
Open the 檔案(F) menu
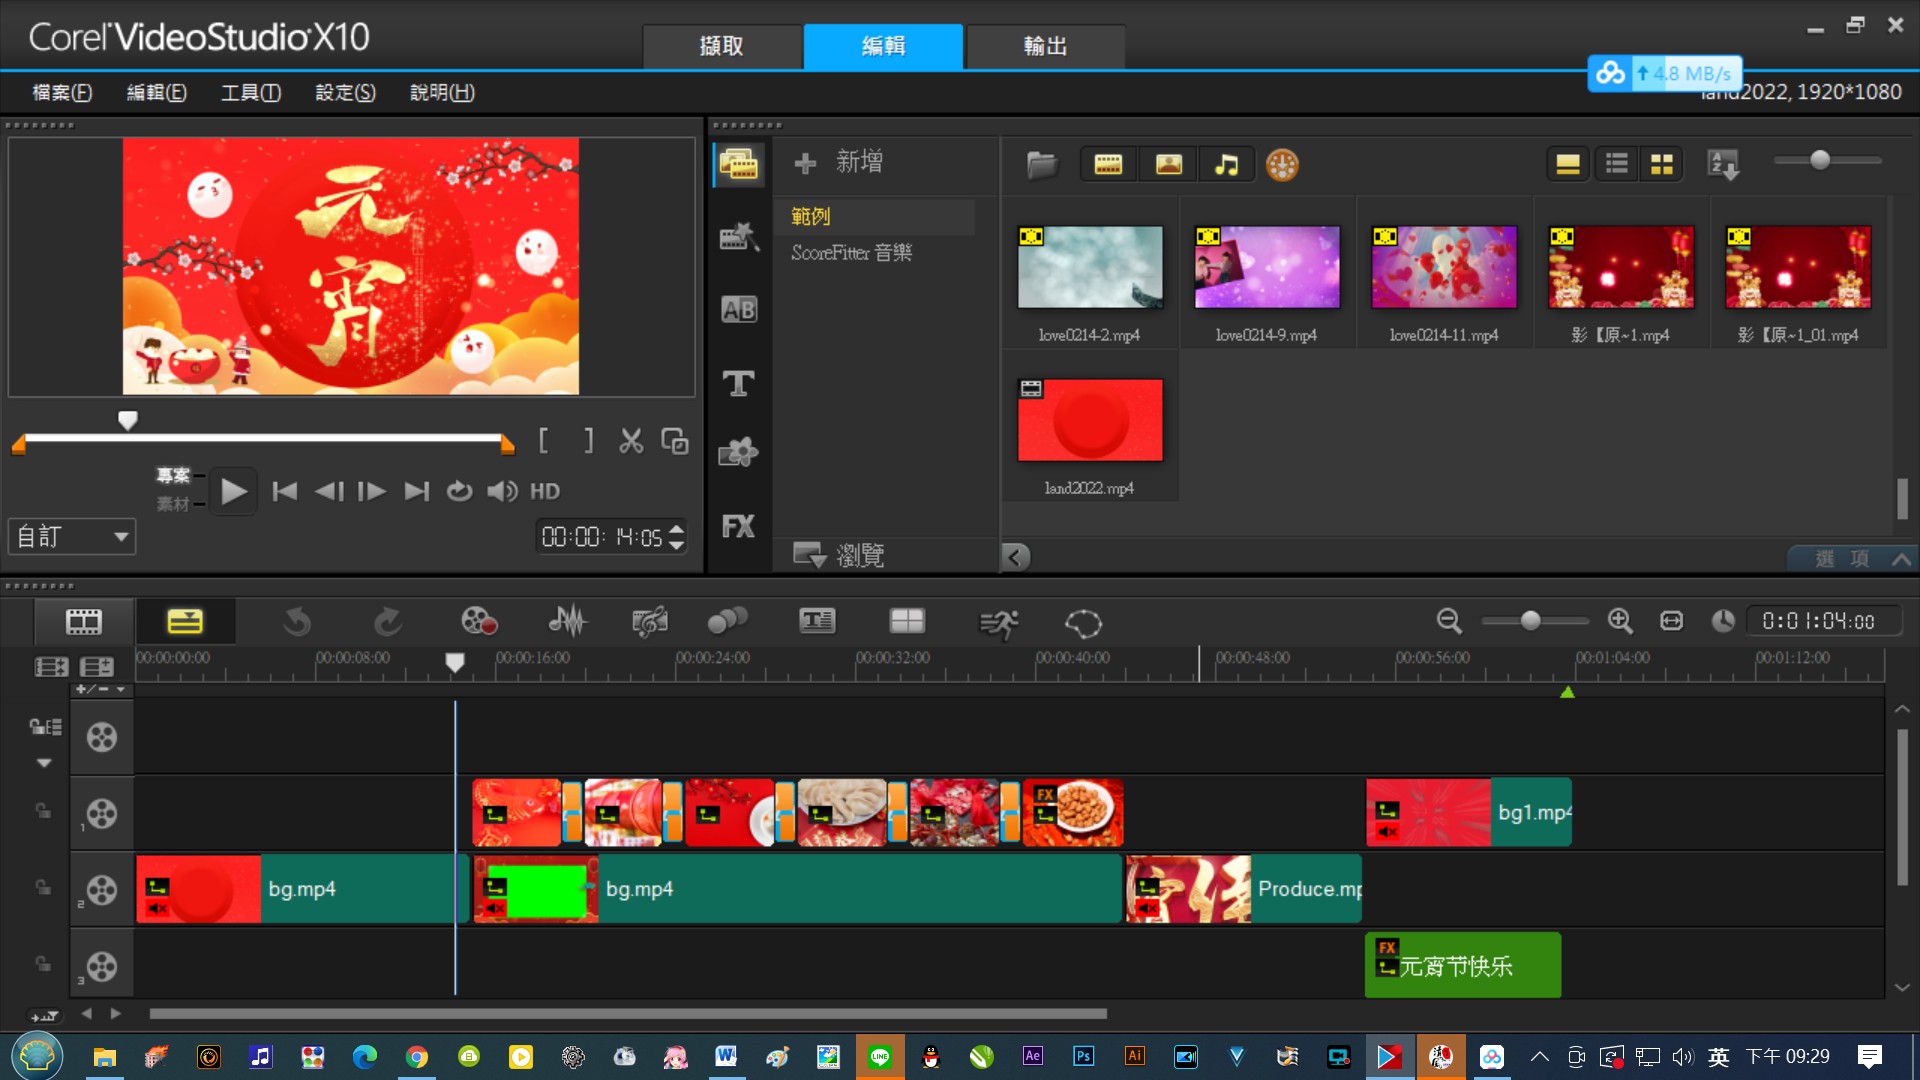(62, 92)
